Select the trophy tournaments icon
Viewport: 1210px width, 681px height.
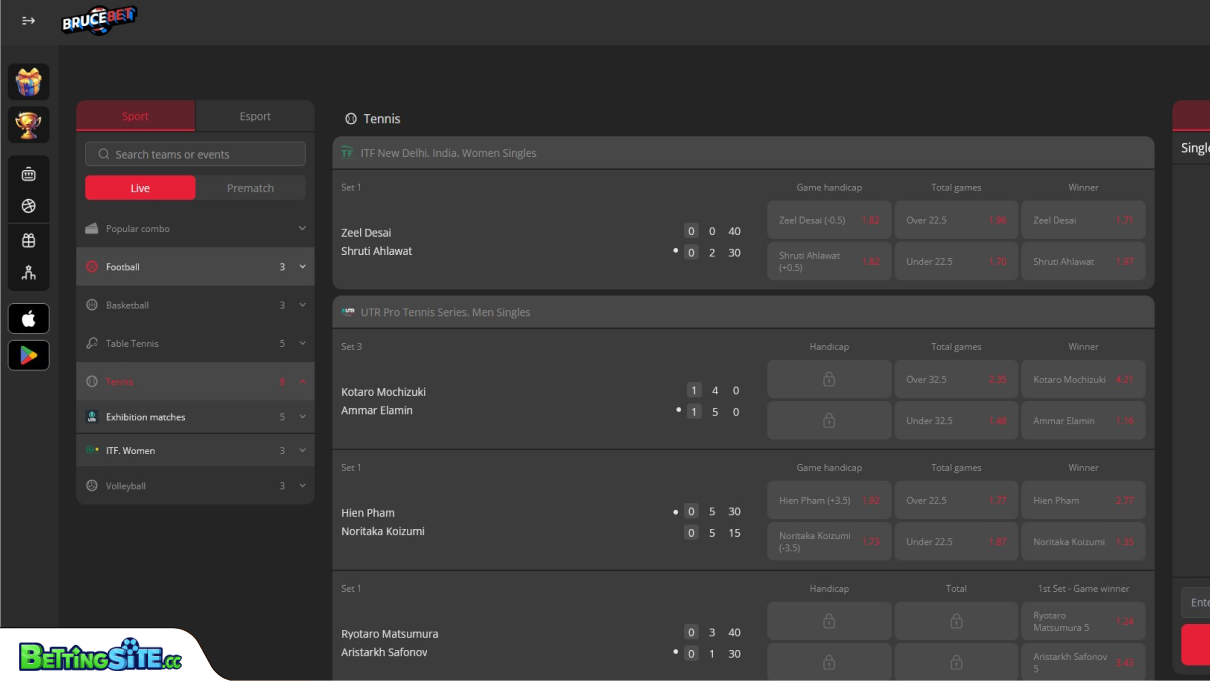(x=28, y=124)
